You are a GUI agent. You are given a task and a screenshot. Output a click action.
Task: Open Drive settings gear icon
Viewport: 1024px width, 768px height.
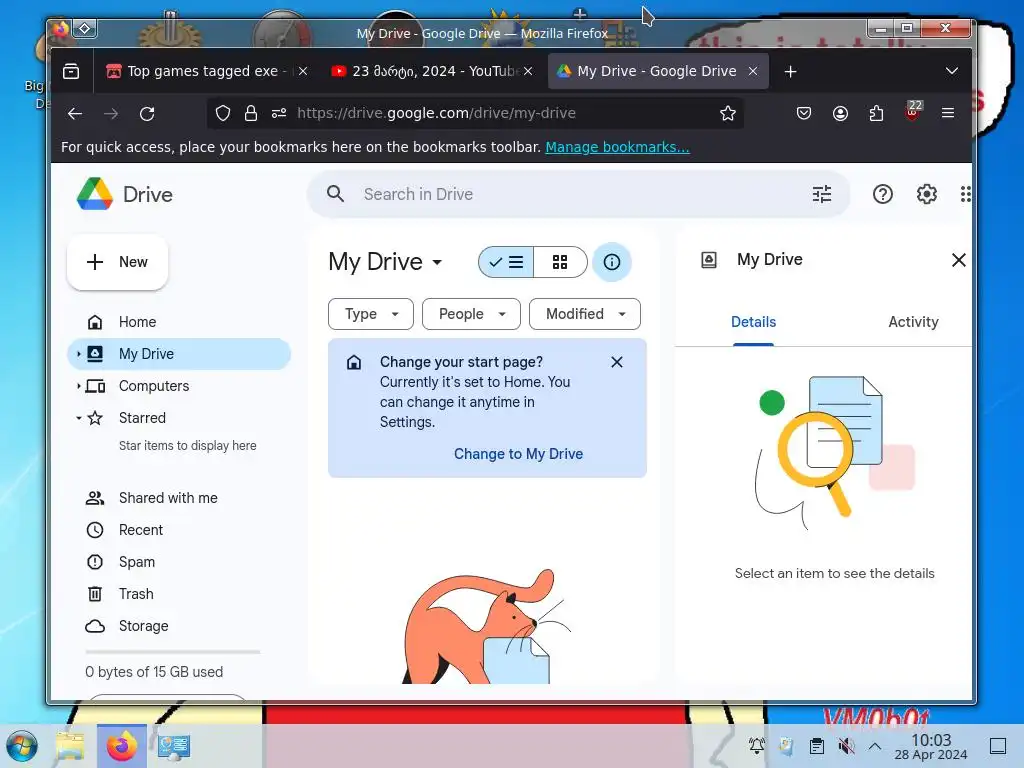pyautogui.click(x=927, y=194)
